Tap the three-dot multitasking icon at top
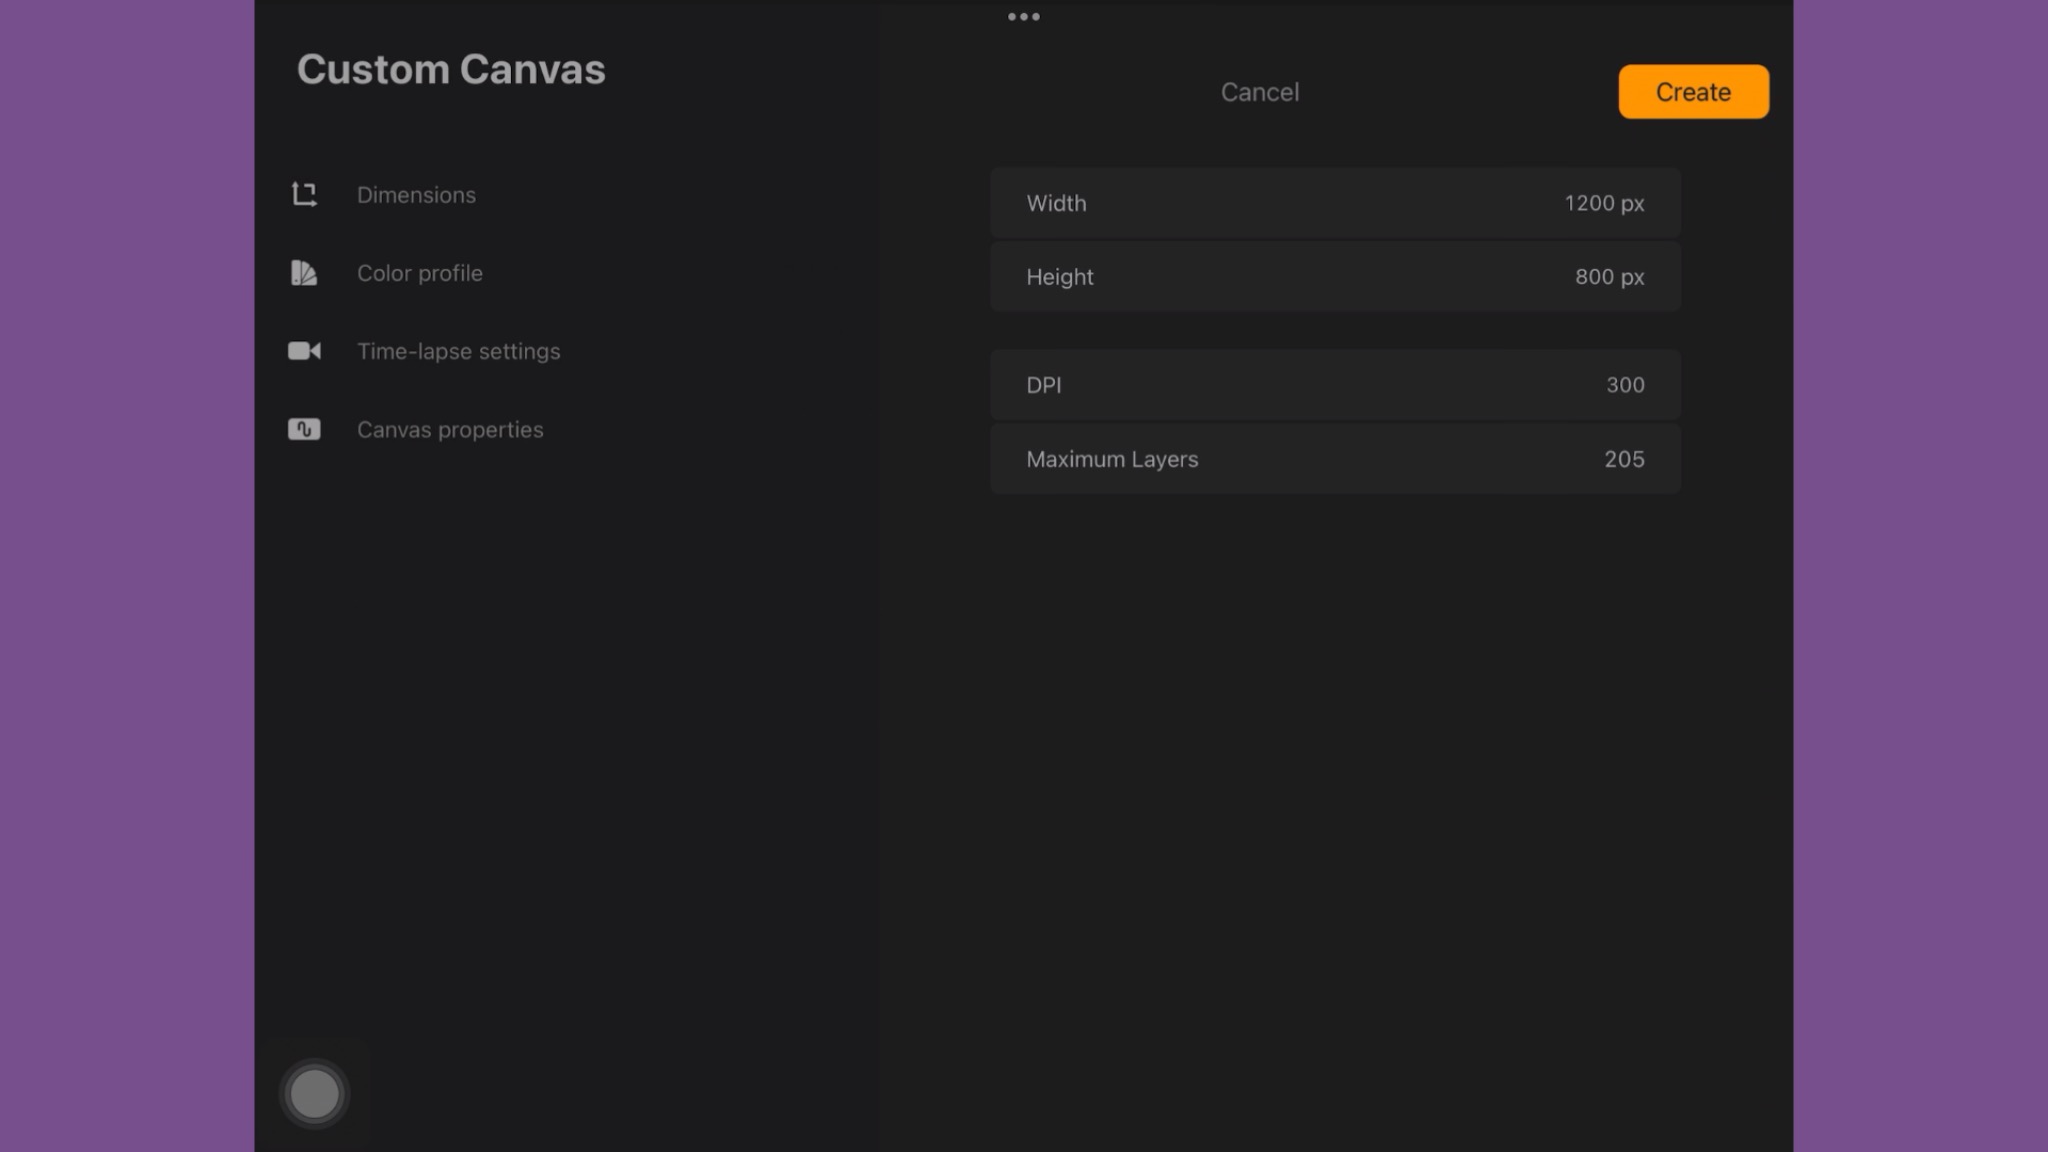This screenshot has width=2048, height=1152. (x=1023, y=16)
